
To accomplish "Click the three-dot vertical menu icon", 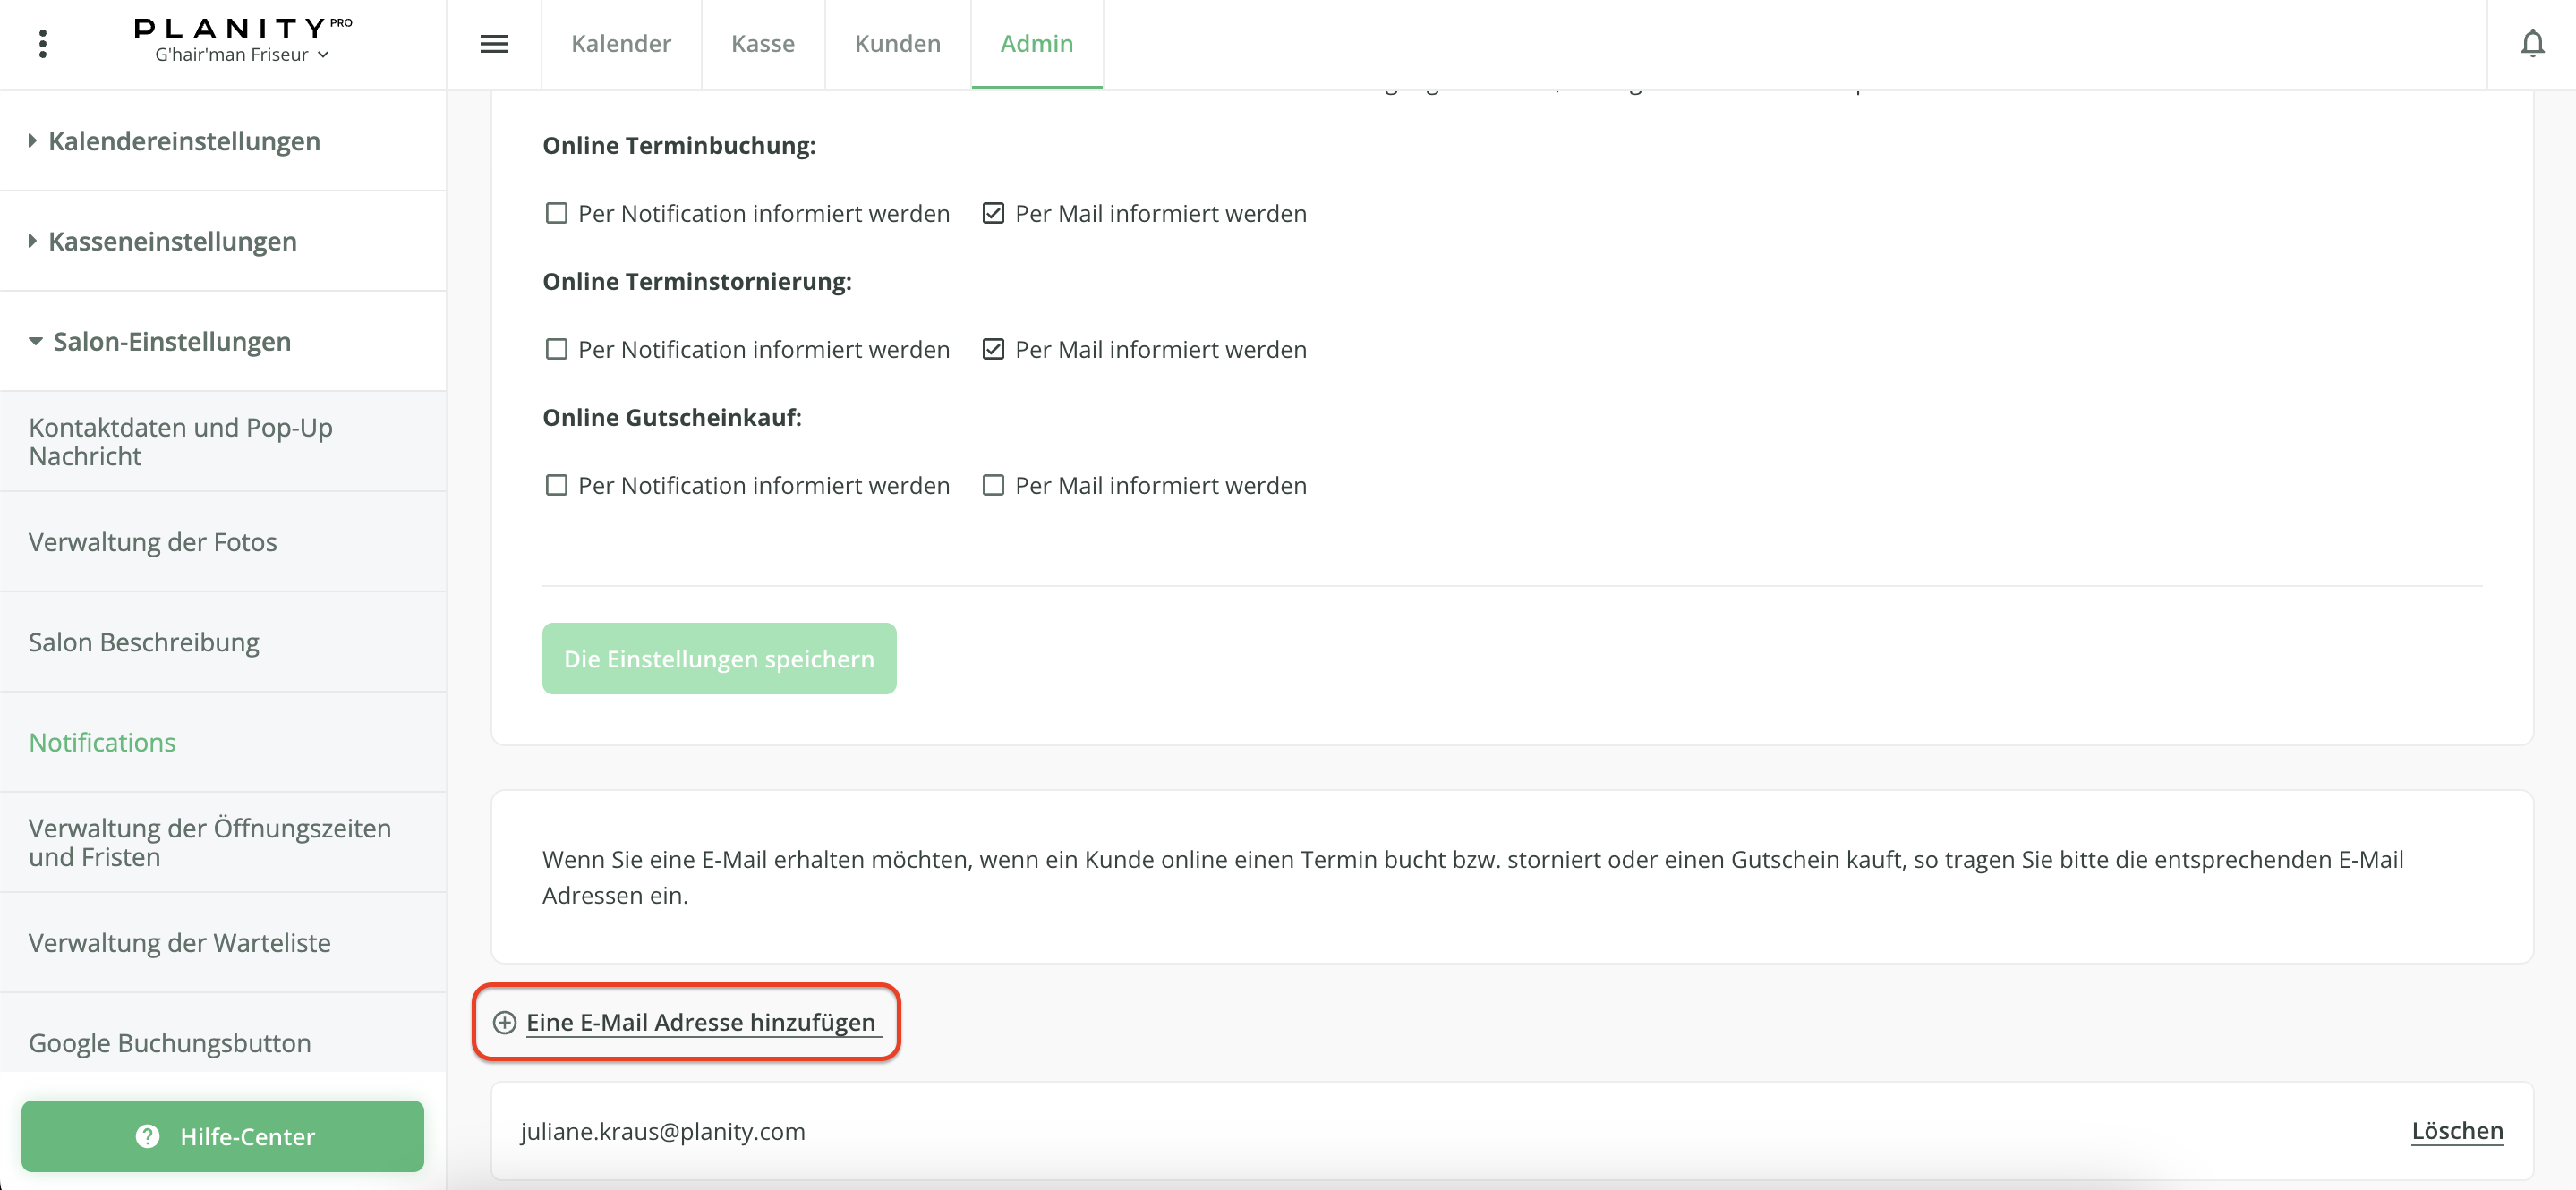I will [42, 44].
